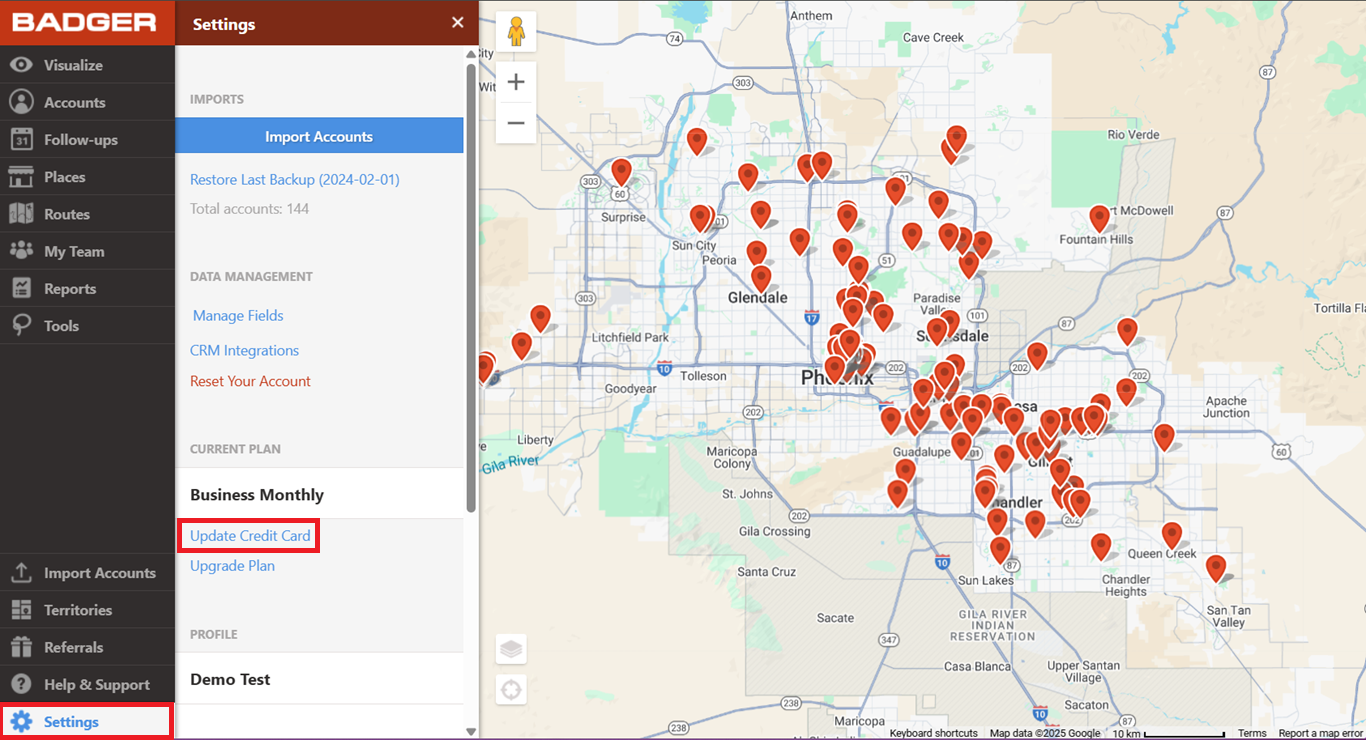The image size is (1366, 740).
Task: Click the Glendale city label on map
Action: [757, 298]
